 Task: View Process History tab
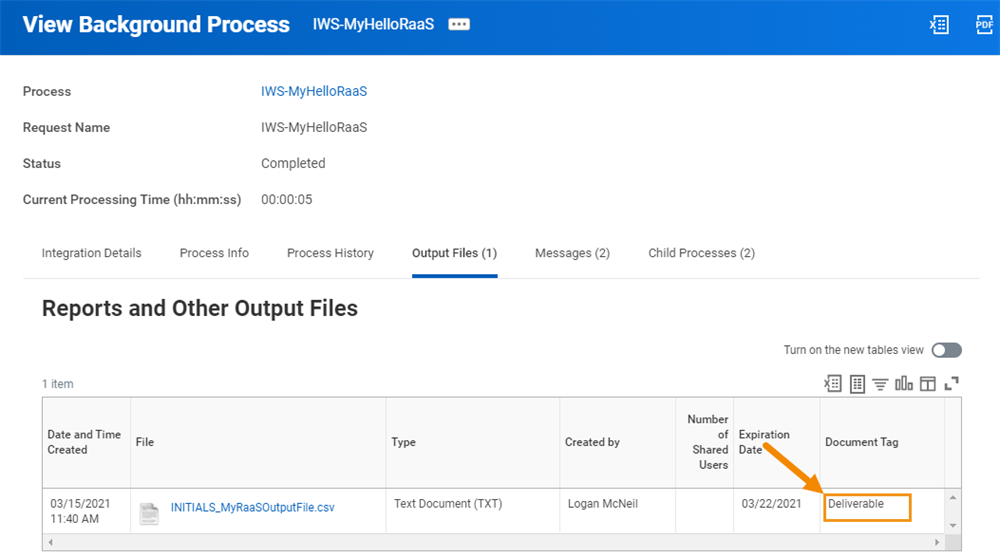point(330,253)
